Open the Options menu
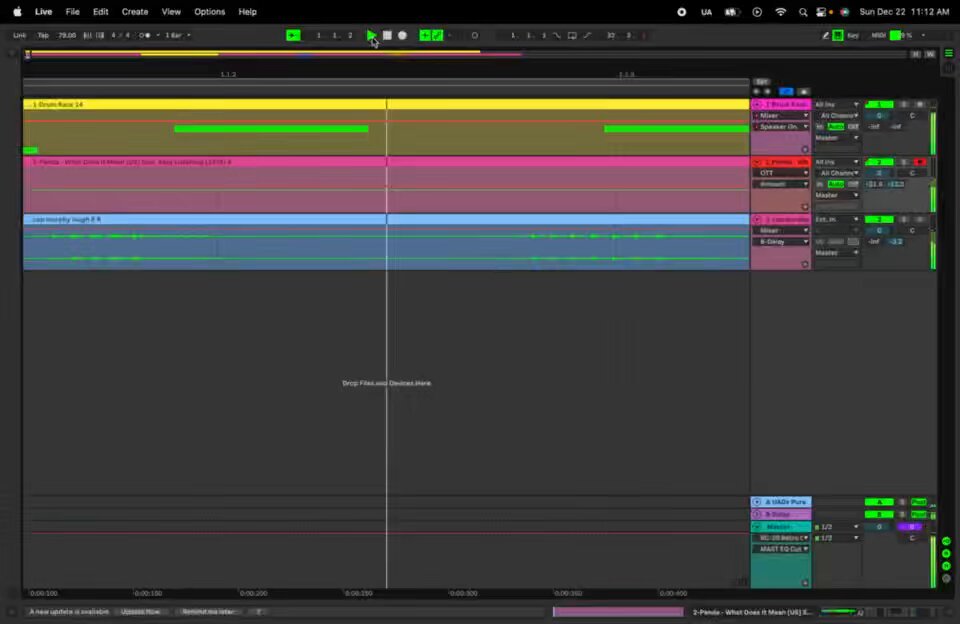Image resolution: width=960 pixels, height=624 pixels. pos(209,12)
